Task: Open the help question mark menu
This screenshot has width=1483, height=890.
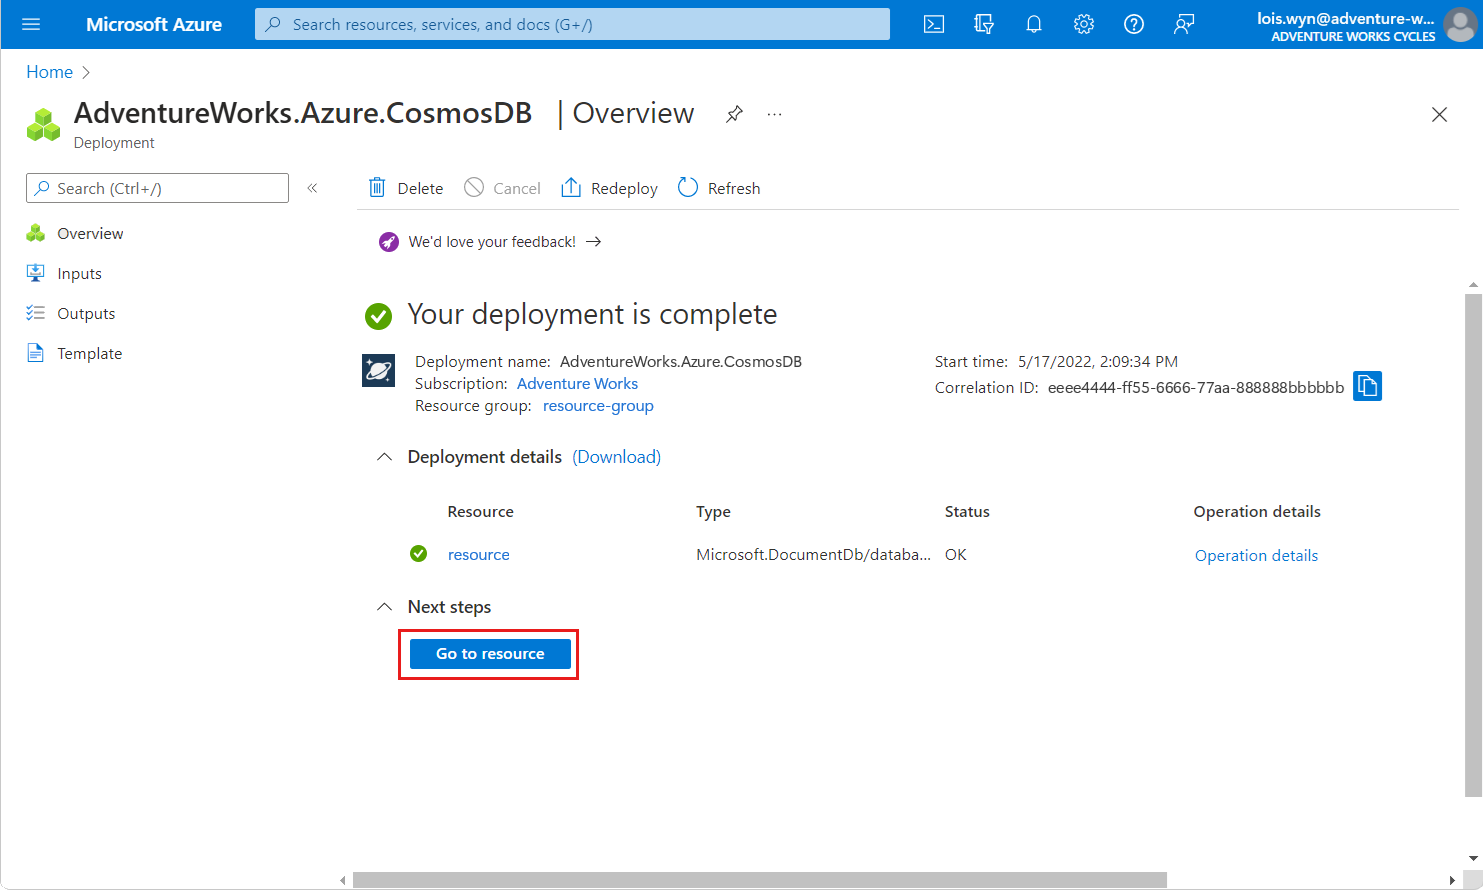Action: point(1134,24)
